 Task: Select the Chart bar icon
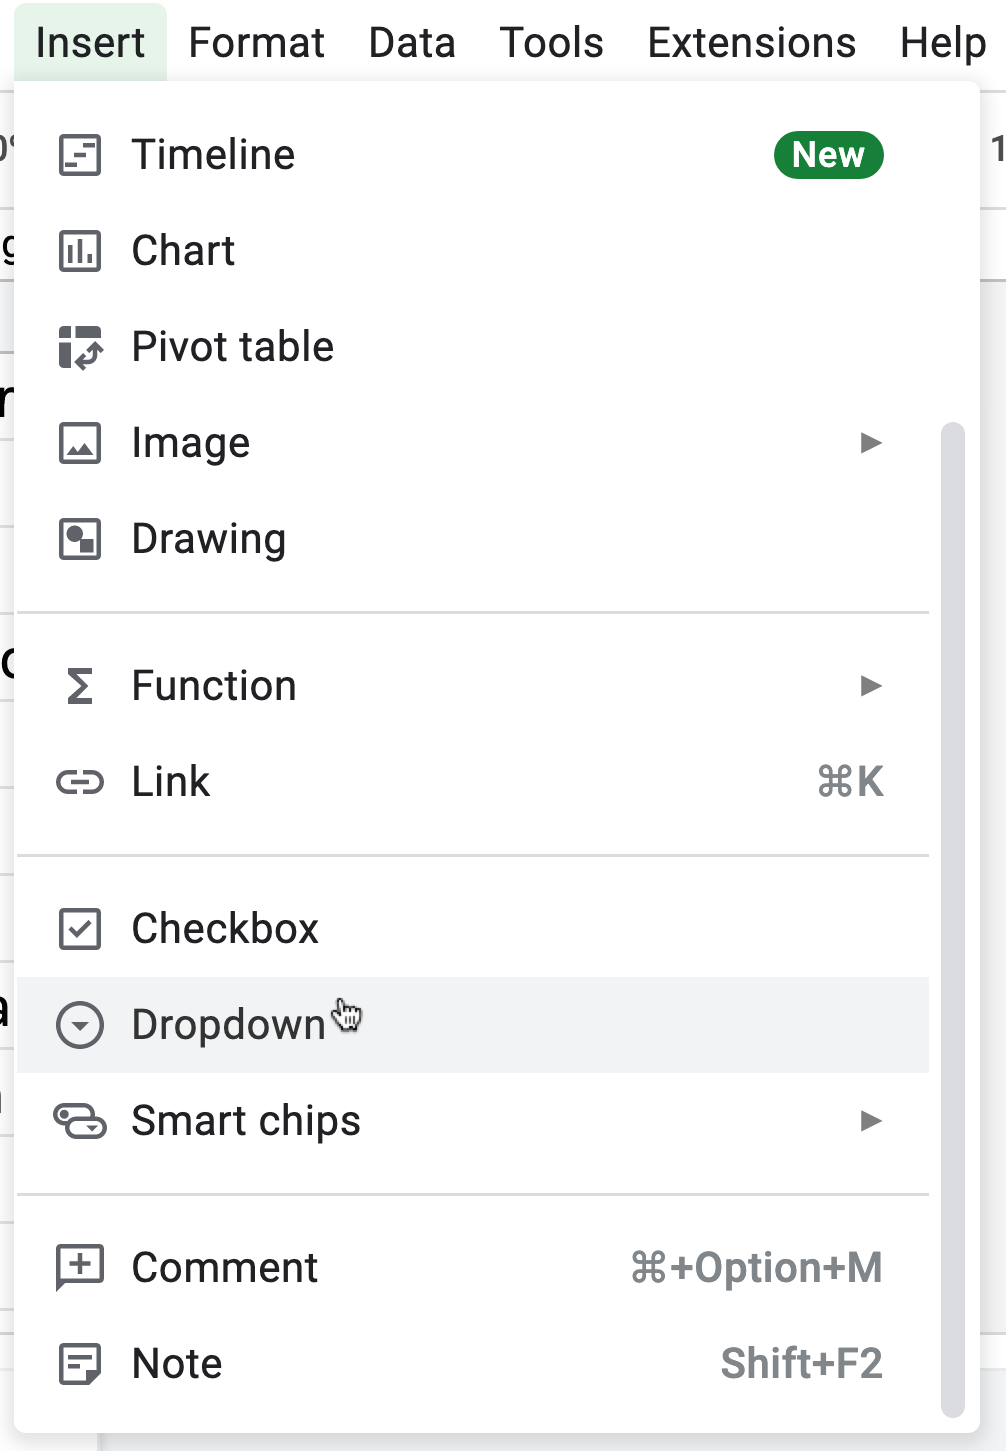[79, 251]
